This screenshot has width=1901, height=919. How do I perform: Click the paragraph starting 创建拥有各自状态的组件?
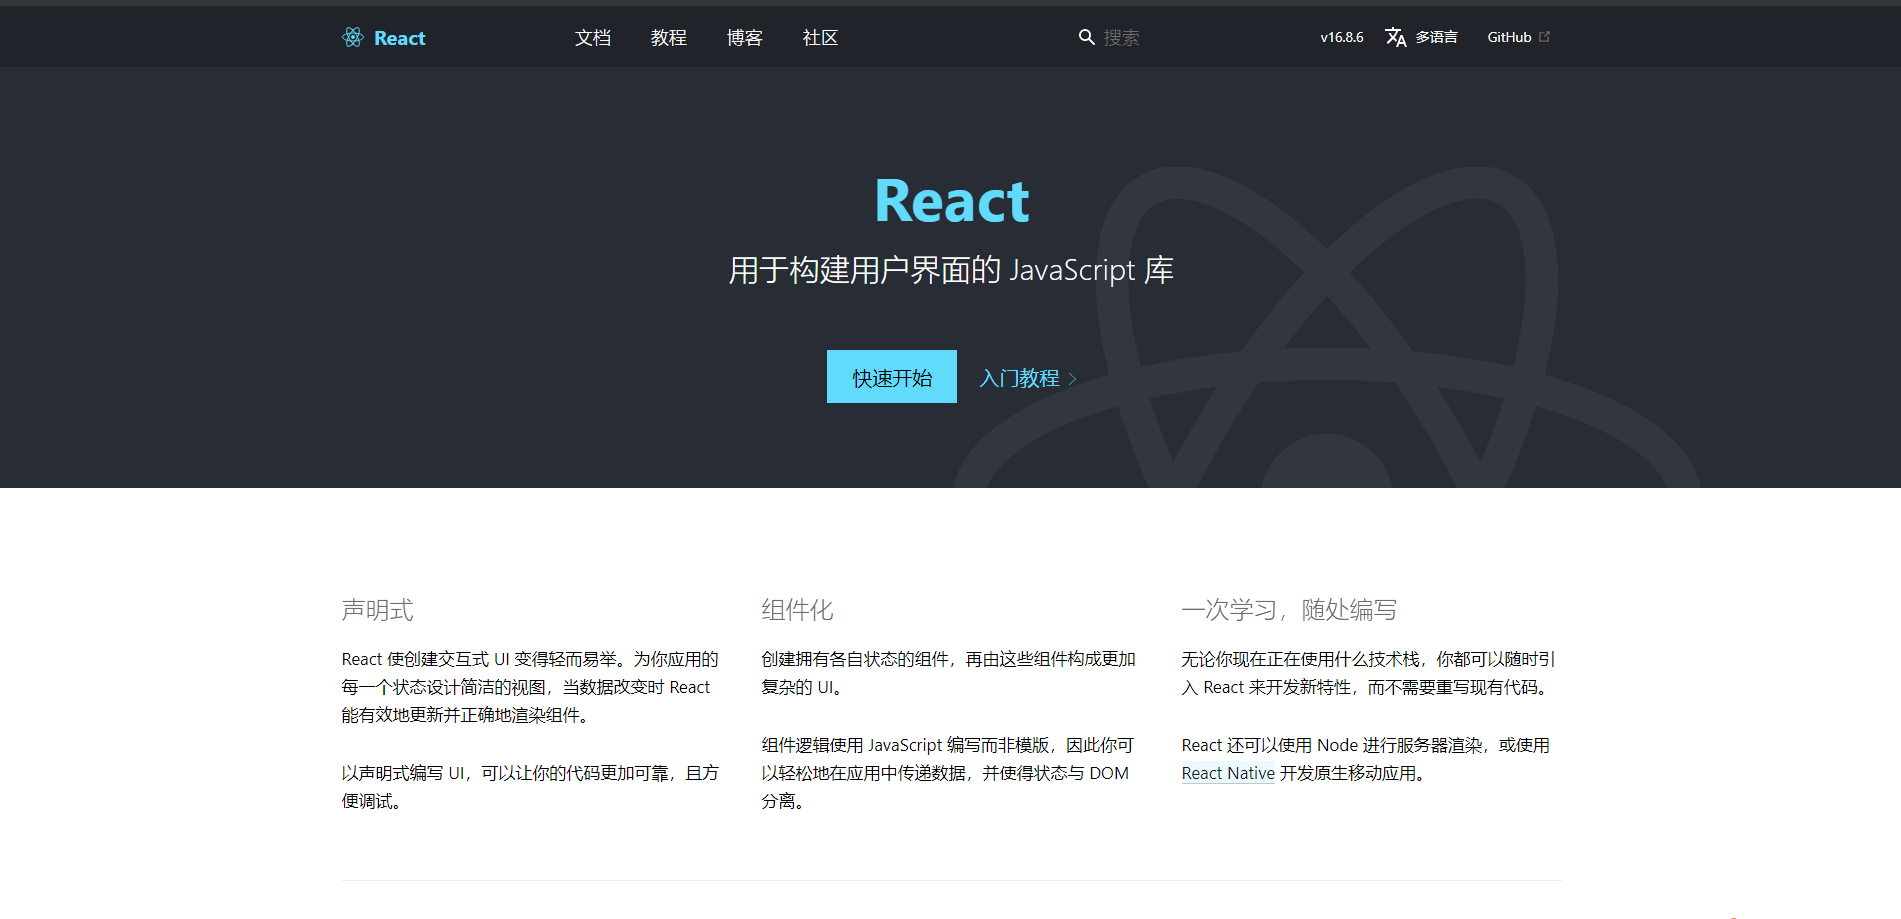click(948, 673)
